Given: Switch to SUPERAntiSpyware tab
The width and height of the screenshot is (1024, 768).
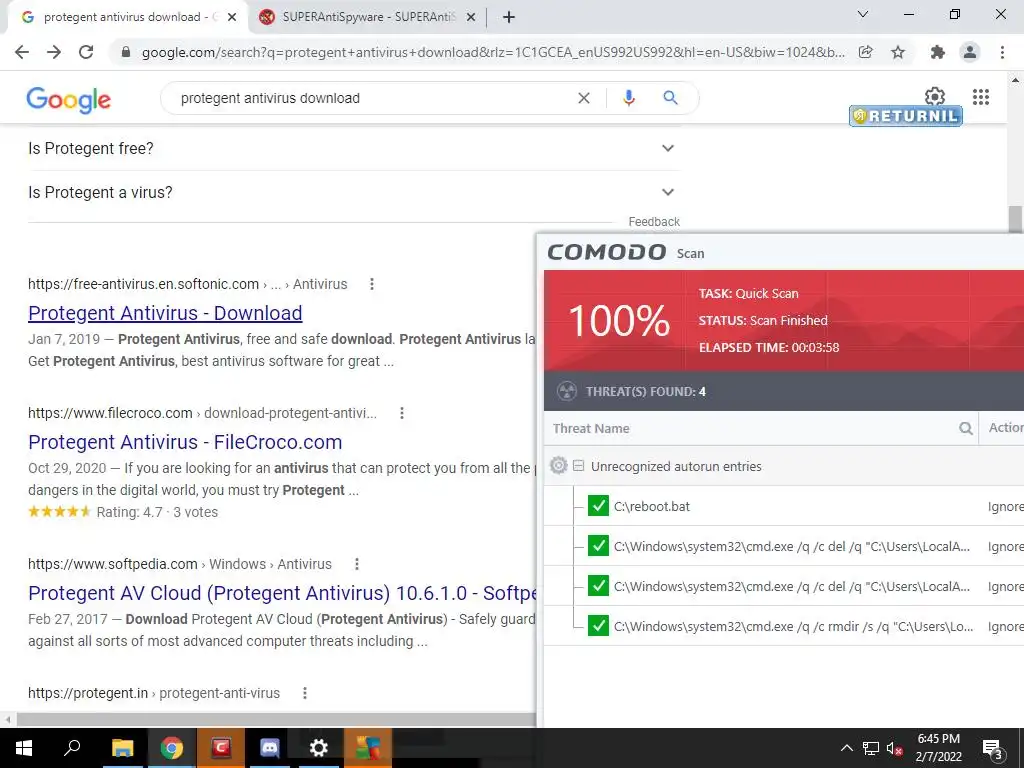Looking at the screenshot, I should coord(369,17).
